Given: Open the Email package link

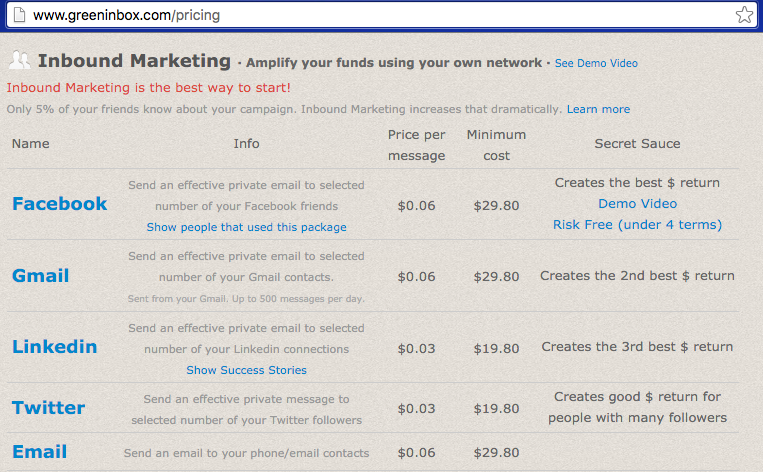Looking at the screenshot, I should point(39,452).
